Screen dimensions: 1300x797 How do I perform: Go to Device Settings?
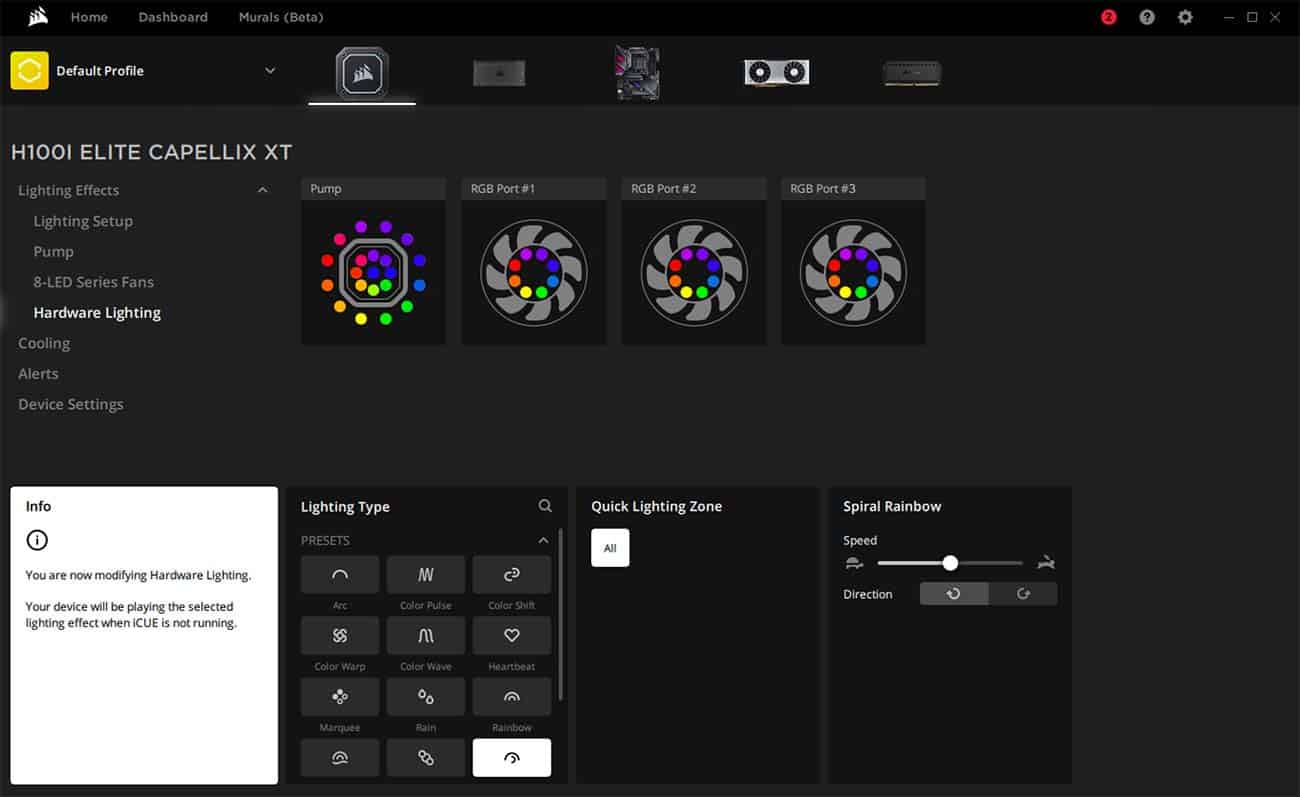point(71,404)
